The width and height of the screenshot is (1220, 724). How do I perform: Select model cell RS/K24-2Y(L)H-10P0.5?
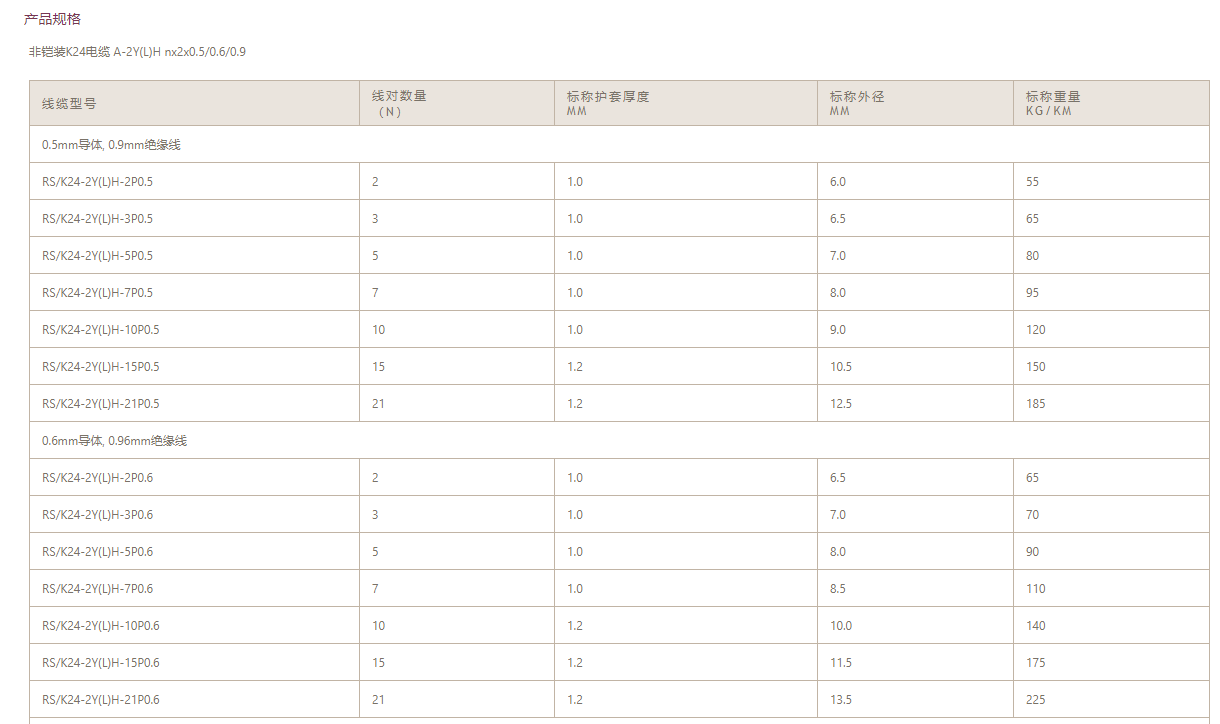[100, 330]
